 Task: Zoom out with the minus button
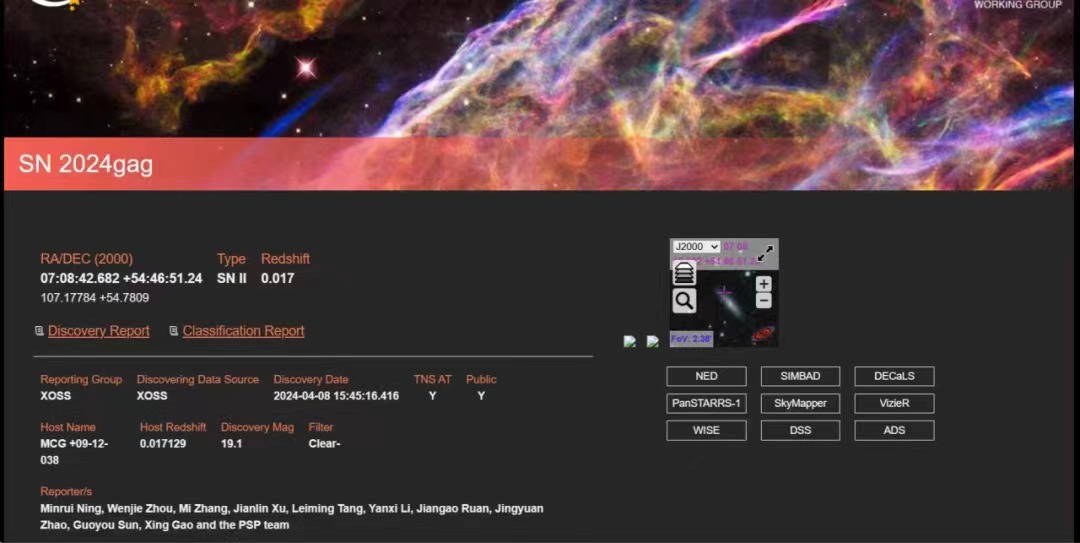[763, 300]
